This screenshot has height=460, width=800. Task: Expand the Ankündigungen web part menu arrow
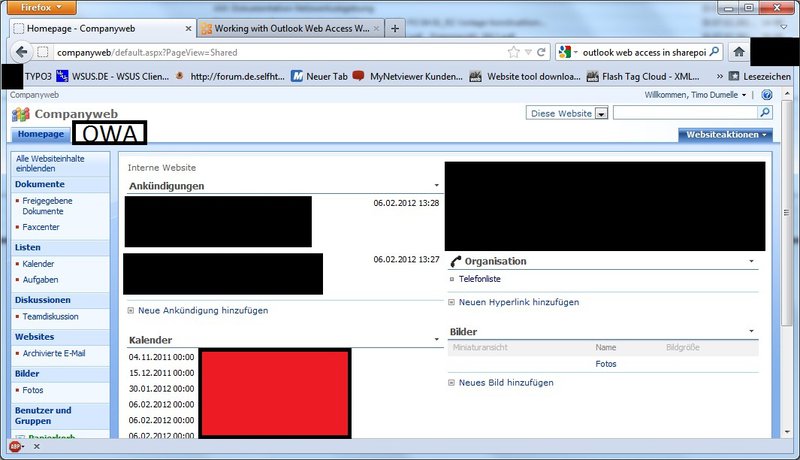(x=437, y=185)
